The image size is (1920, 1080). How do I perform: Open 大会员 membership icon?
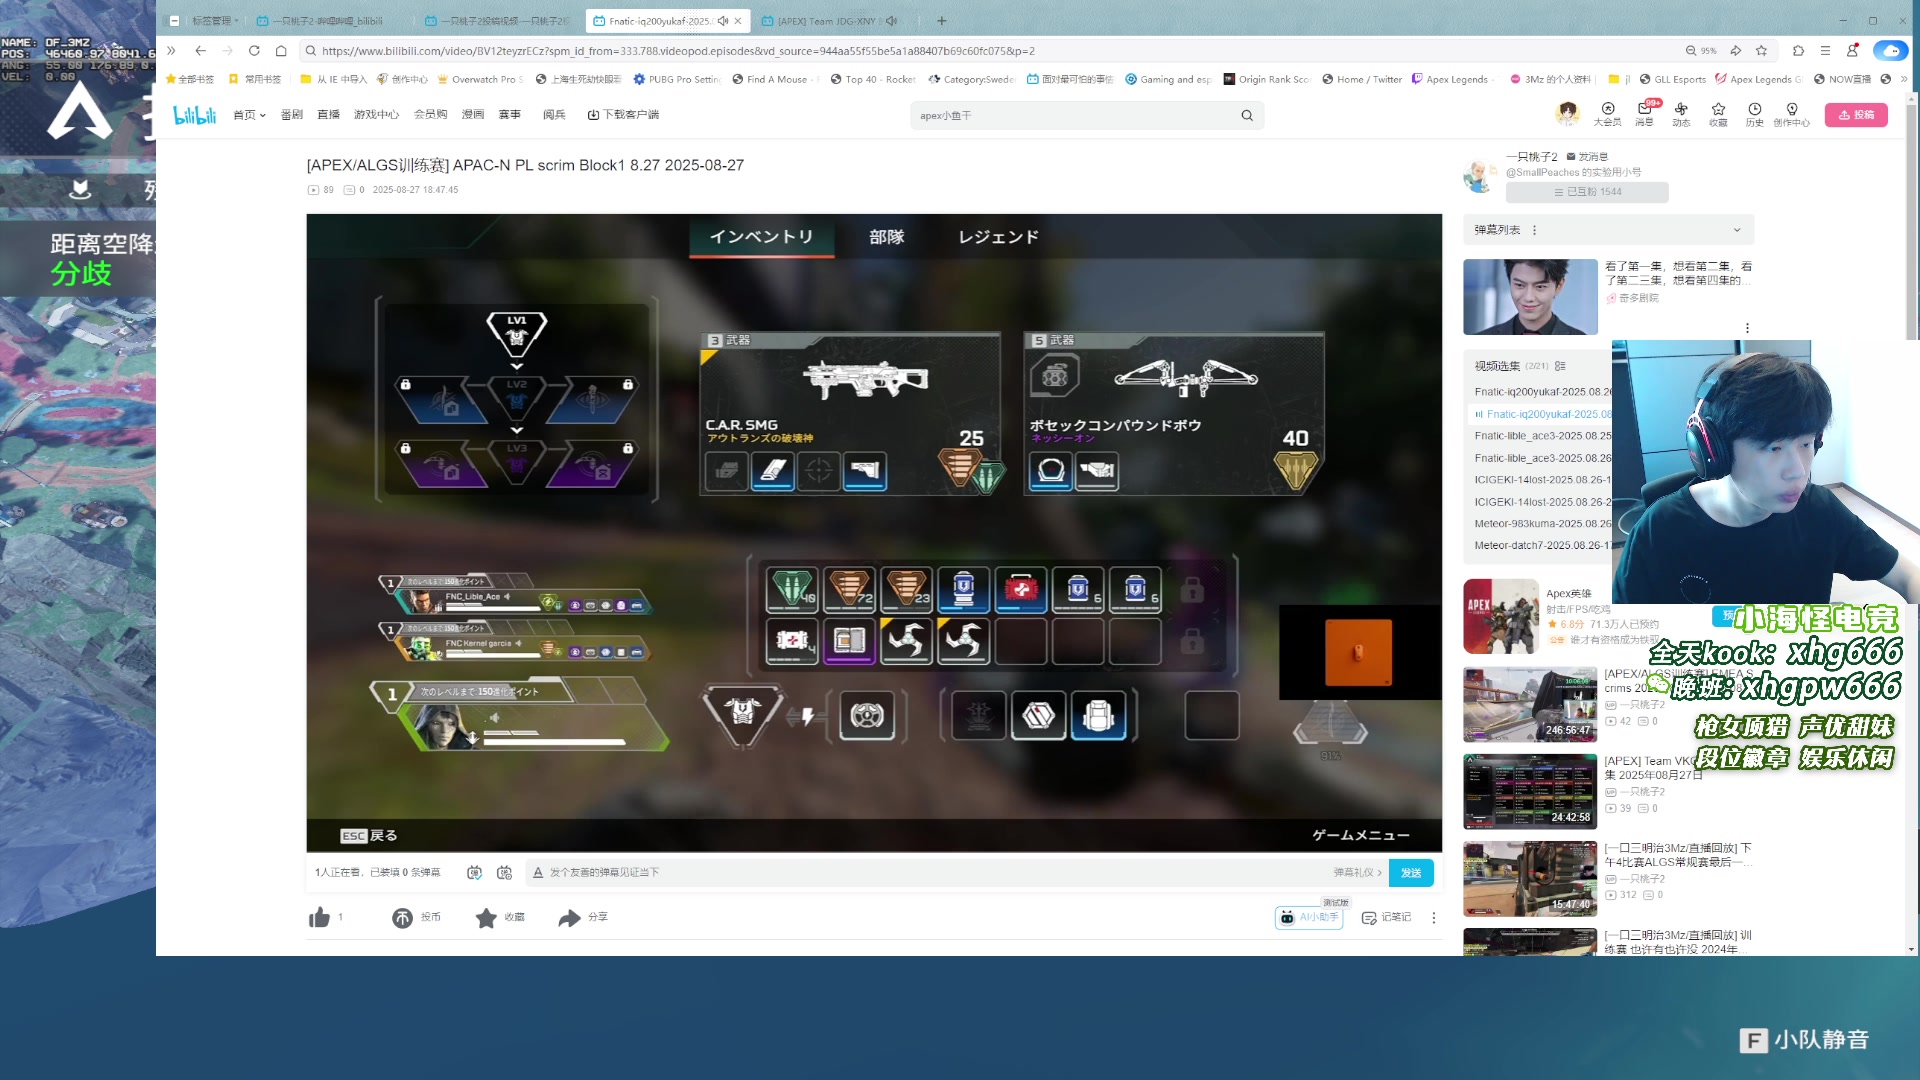click(x=1607, y=114)
